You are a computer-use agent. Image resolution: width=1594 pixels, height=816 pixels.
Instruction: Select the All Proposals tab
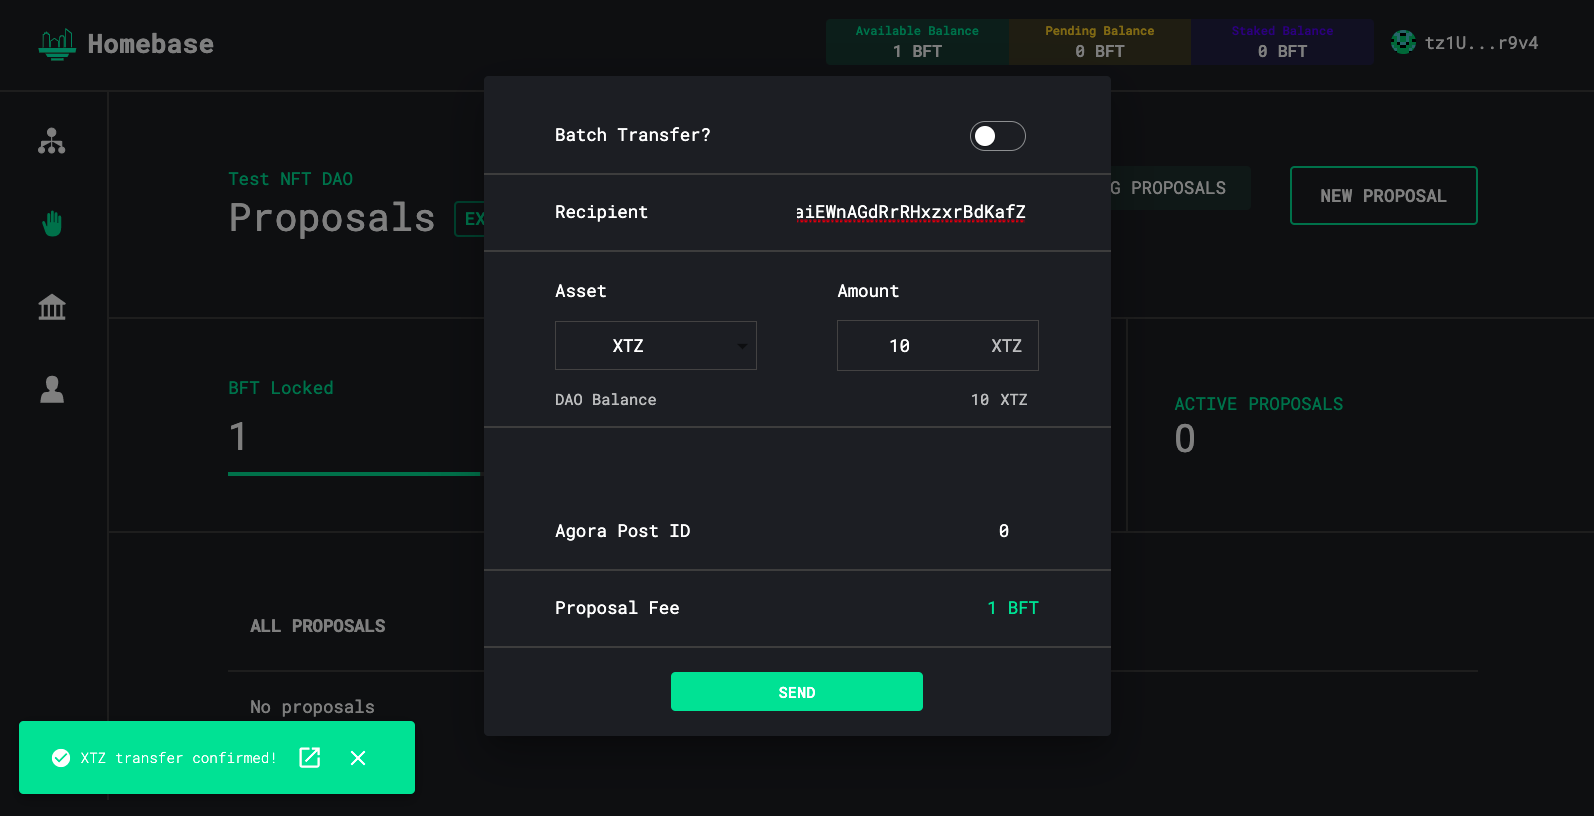click(x=317, y=626)
